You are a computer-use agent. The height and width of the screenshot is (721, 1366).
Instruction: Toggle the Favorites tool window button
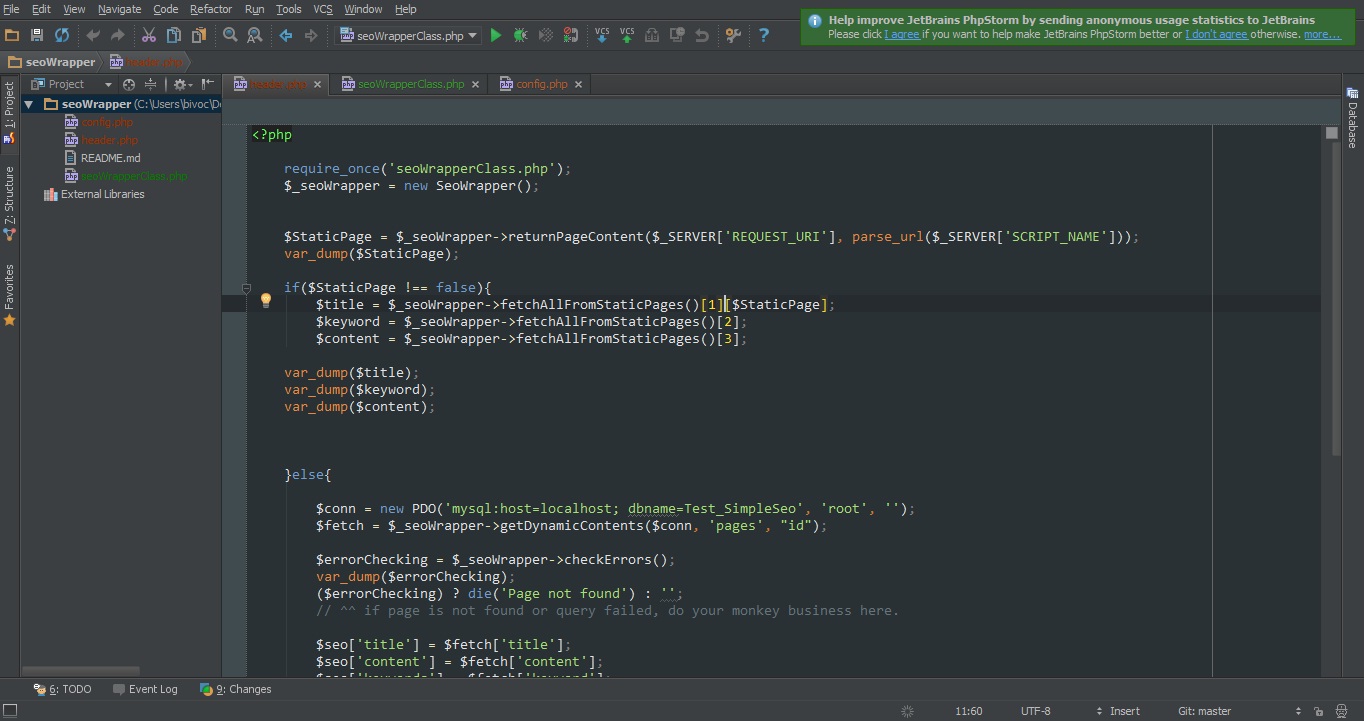pos(10,295)
